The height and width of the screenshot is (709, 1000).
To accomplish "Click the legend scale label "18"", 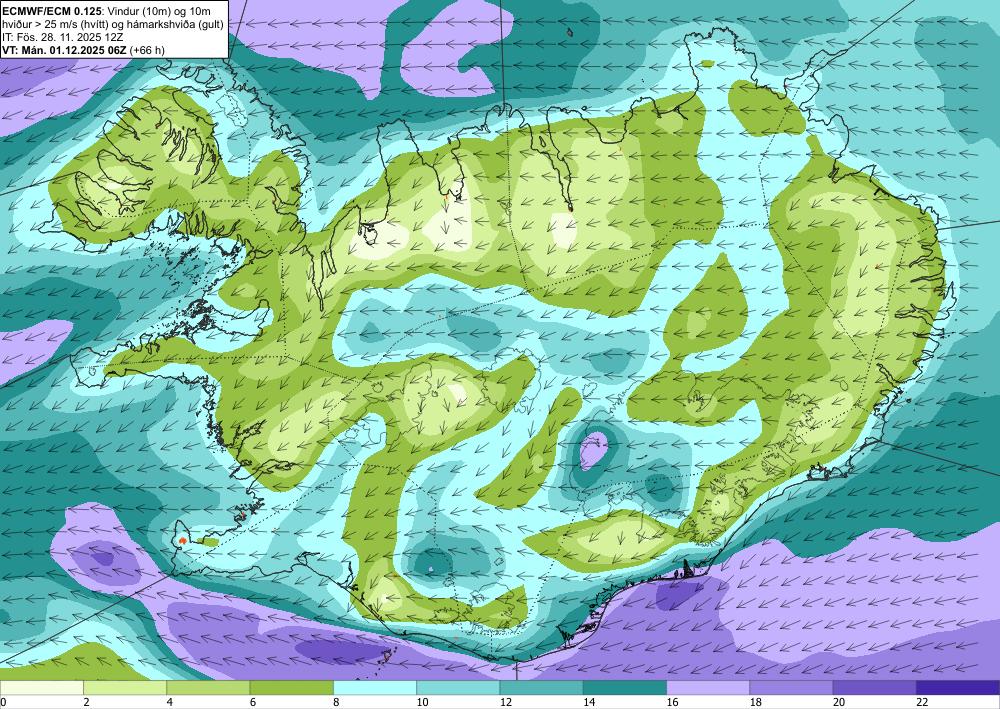I will click(755, 703).
